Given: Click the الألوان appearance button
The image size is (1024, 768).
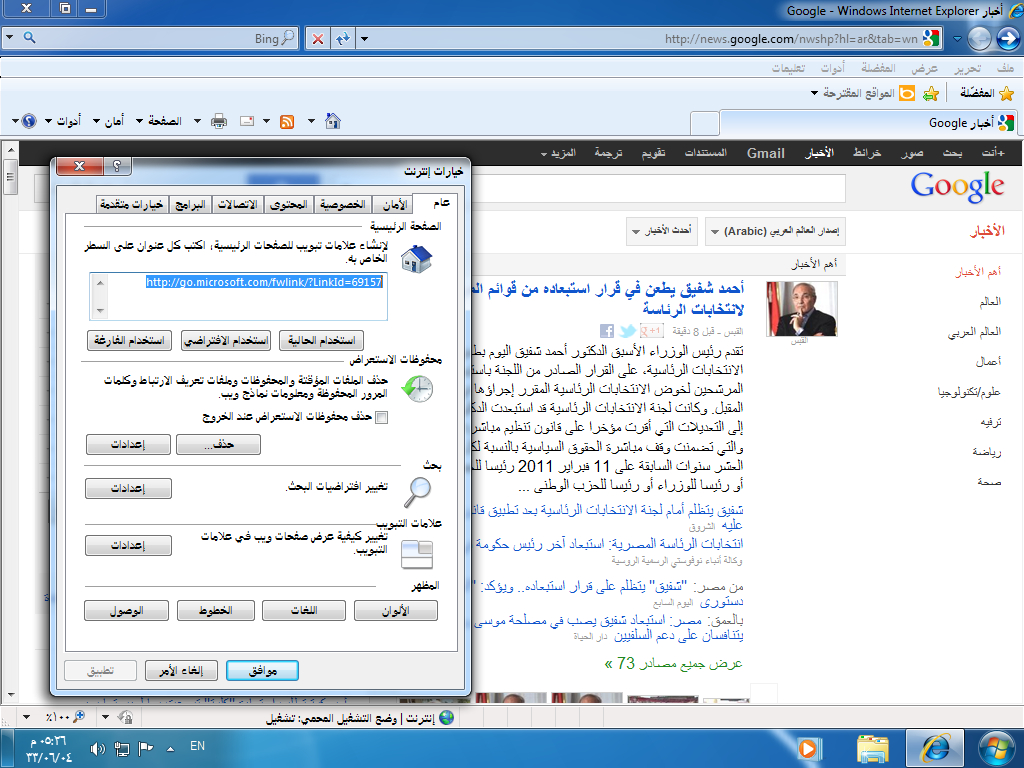Looking at the screenshot, I should 396,611.
